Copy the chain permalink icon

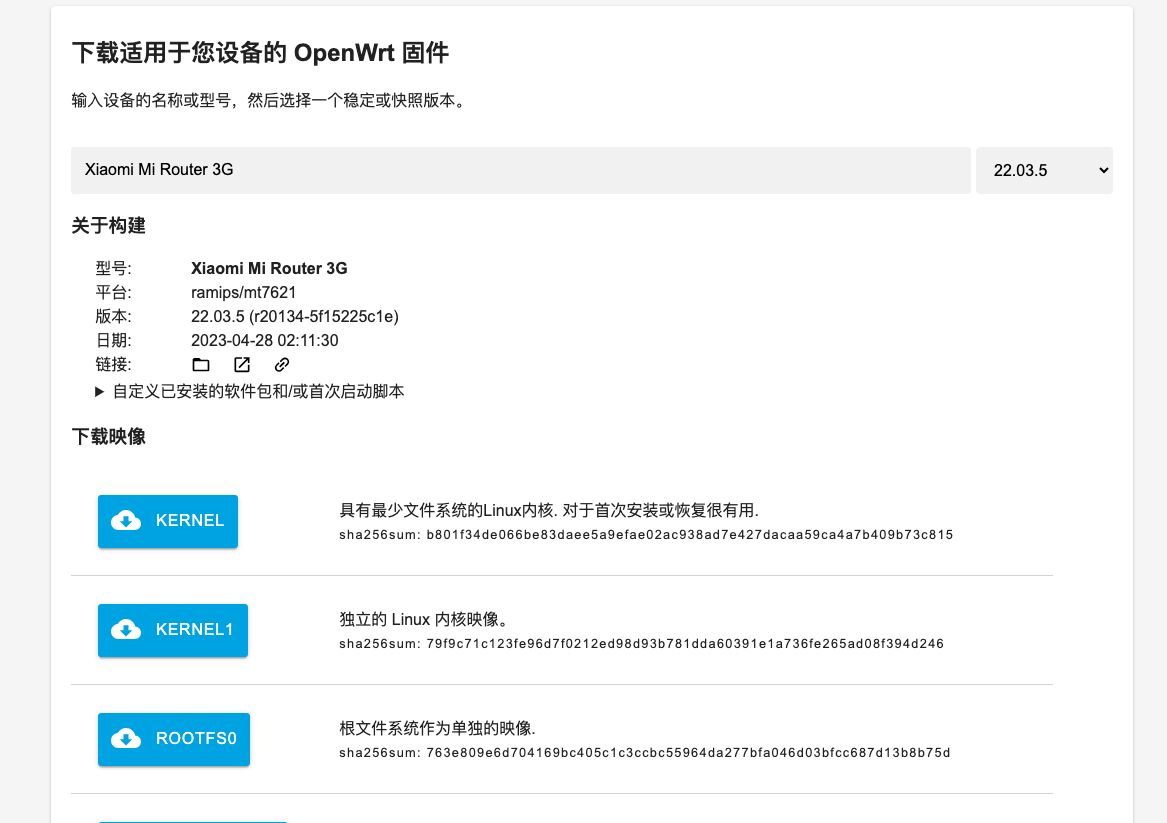281,365
